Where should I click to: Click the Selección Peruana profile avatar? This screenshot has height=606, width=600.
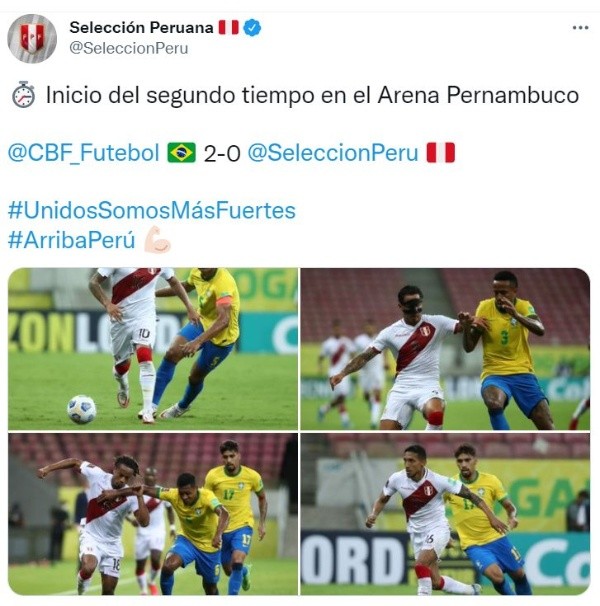click(x=32, y=38)
